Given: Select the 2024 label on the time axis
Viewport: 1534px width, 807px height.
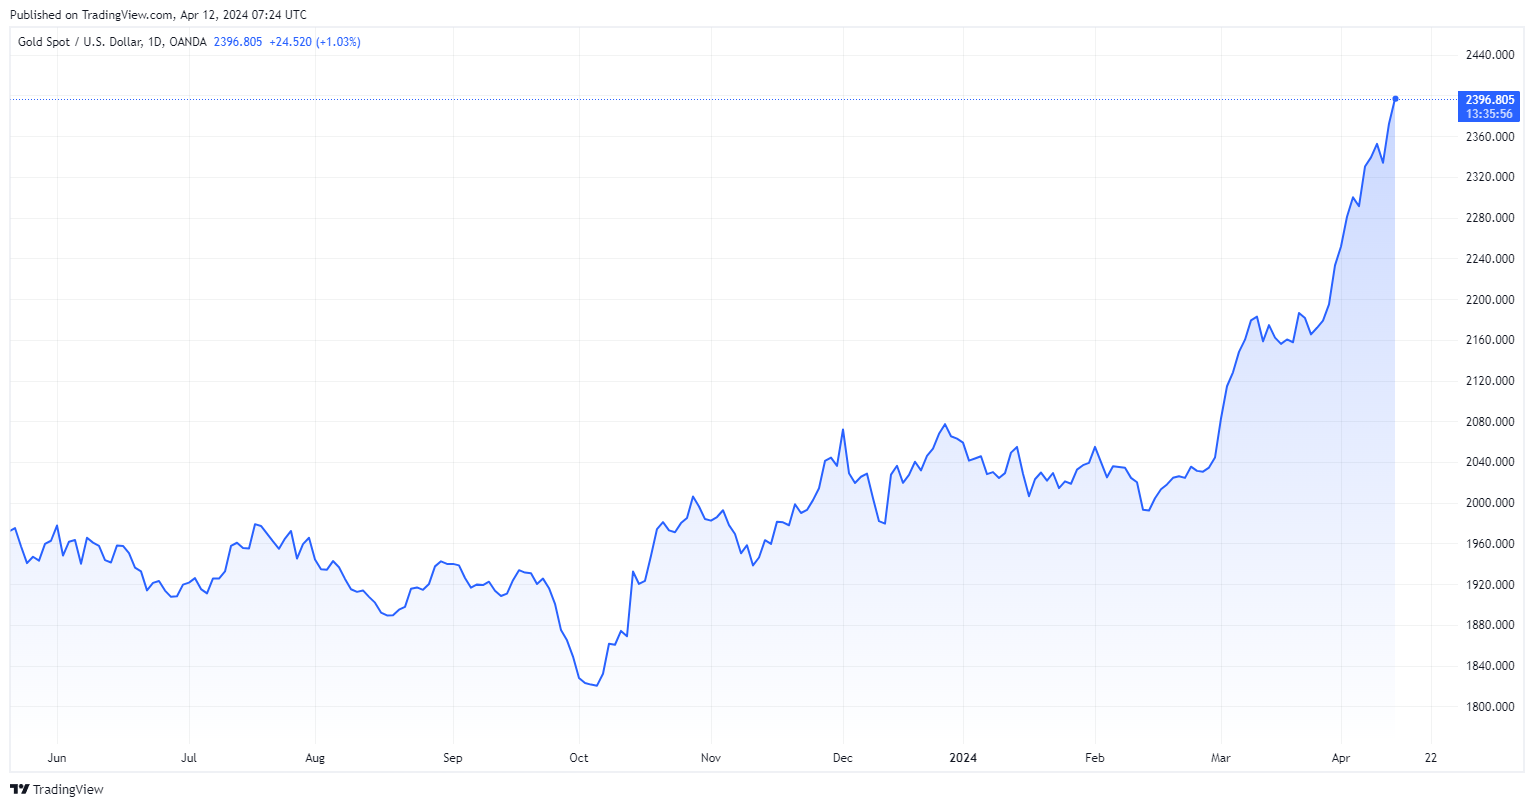Looking at the screenshot, I should (963, 758).
